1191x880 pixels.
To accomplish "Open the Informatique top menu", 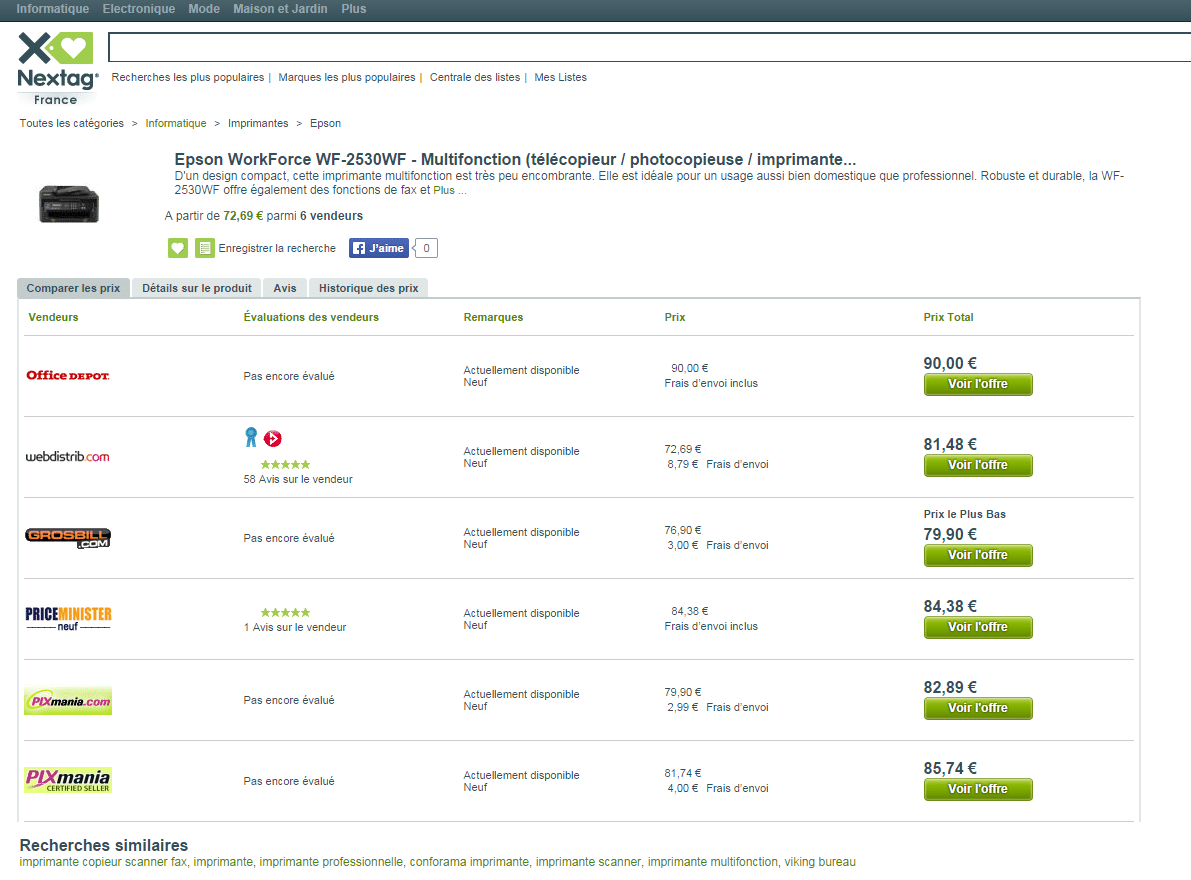I will (x=52, y=9).
